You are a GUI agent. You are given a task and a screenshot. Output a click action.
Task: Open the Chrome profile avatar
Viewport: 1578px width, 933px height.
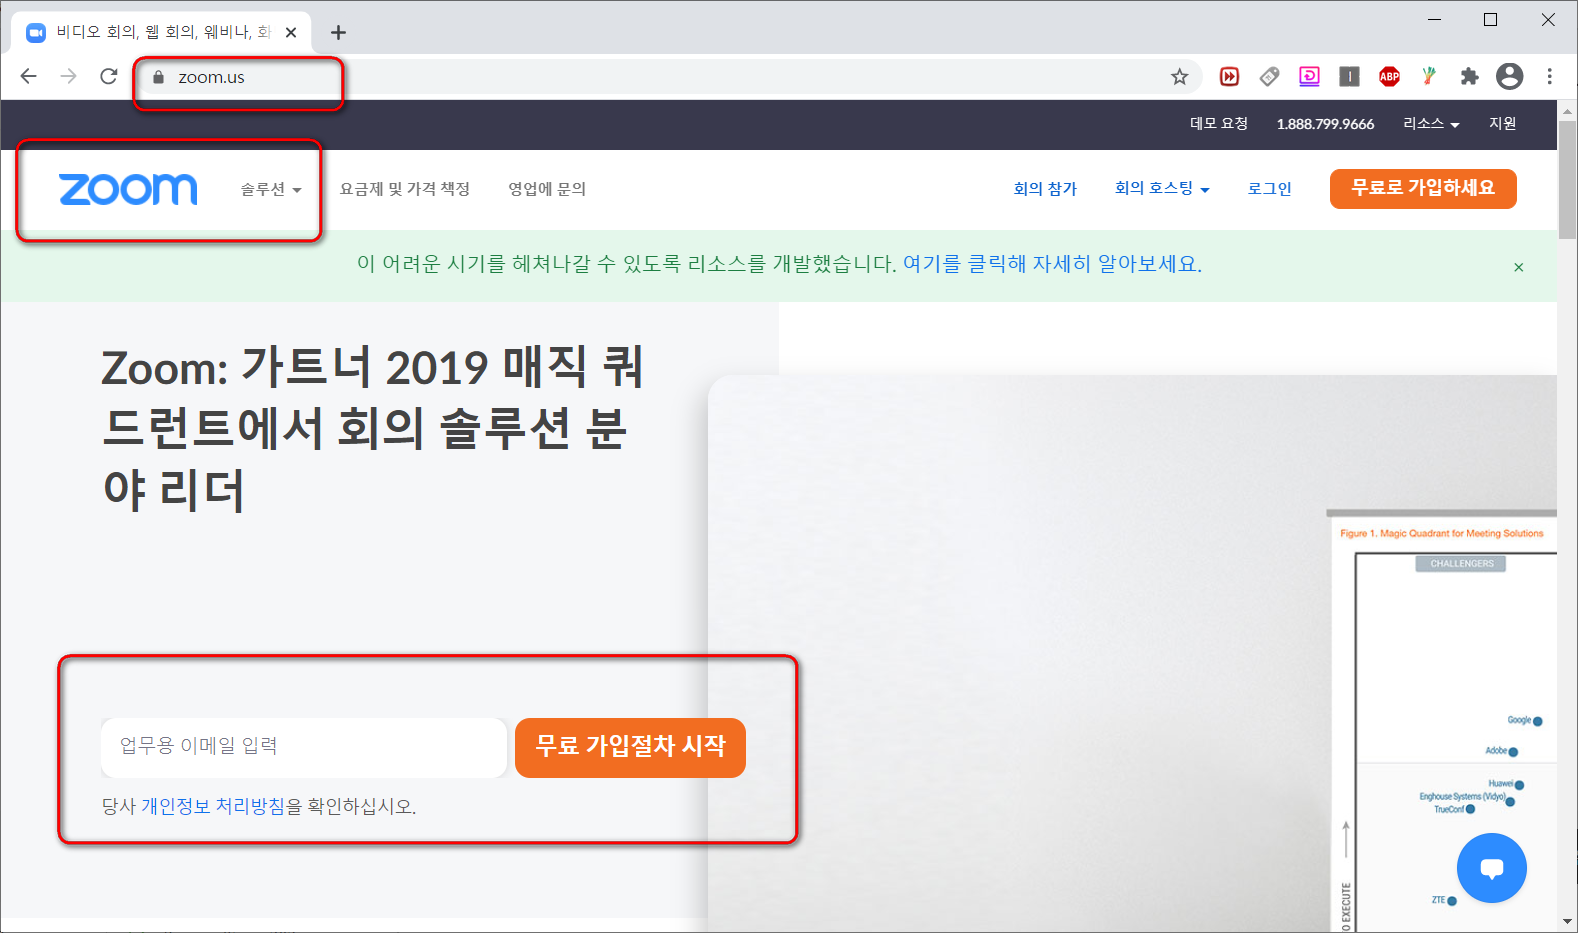pyautogui.click(x=1510, y=76)
